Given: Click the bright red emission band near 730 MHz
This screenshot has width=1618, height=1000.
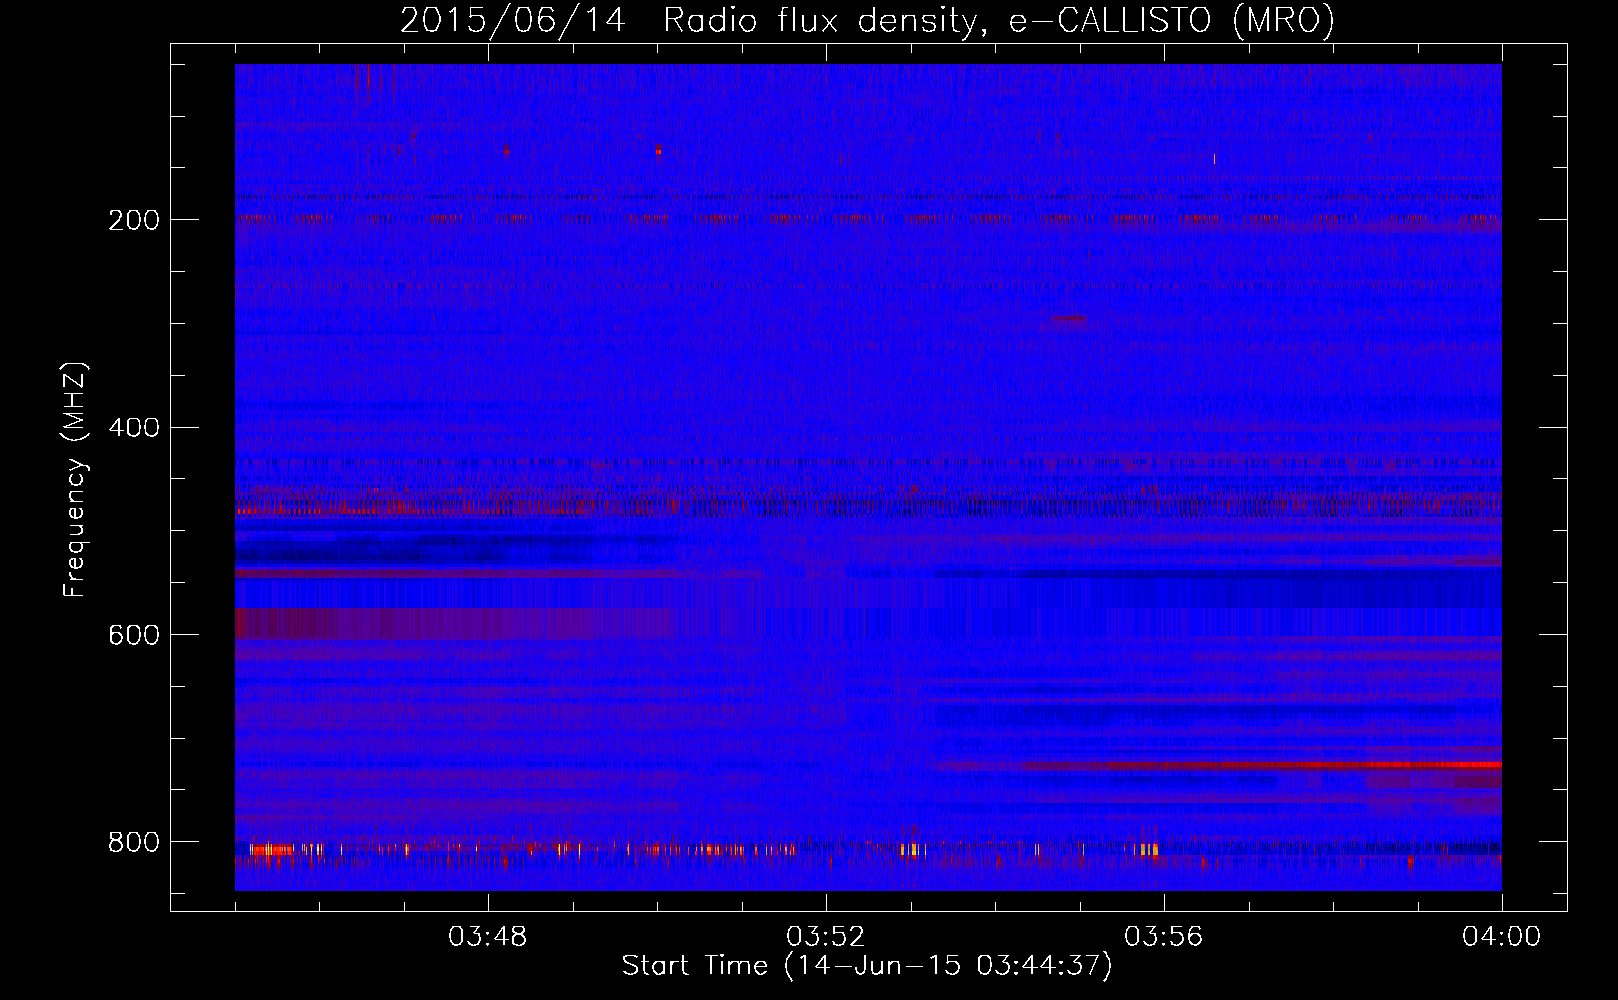Looking at the screenshot, I should click(1262, 765).
